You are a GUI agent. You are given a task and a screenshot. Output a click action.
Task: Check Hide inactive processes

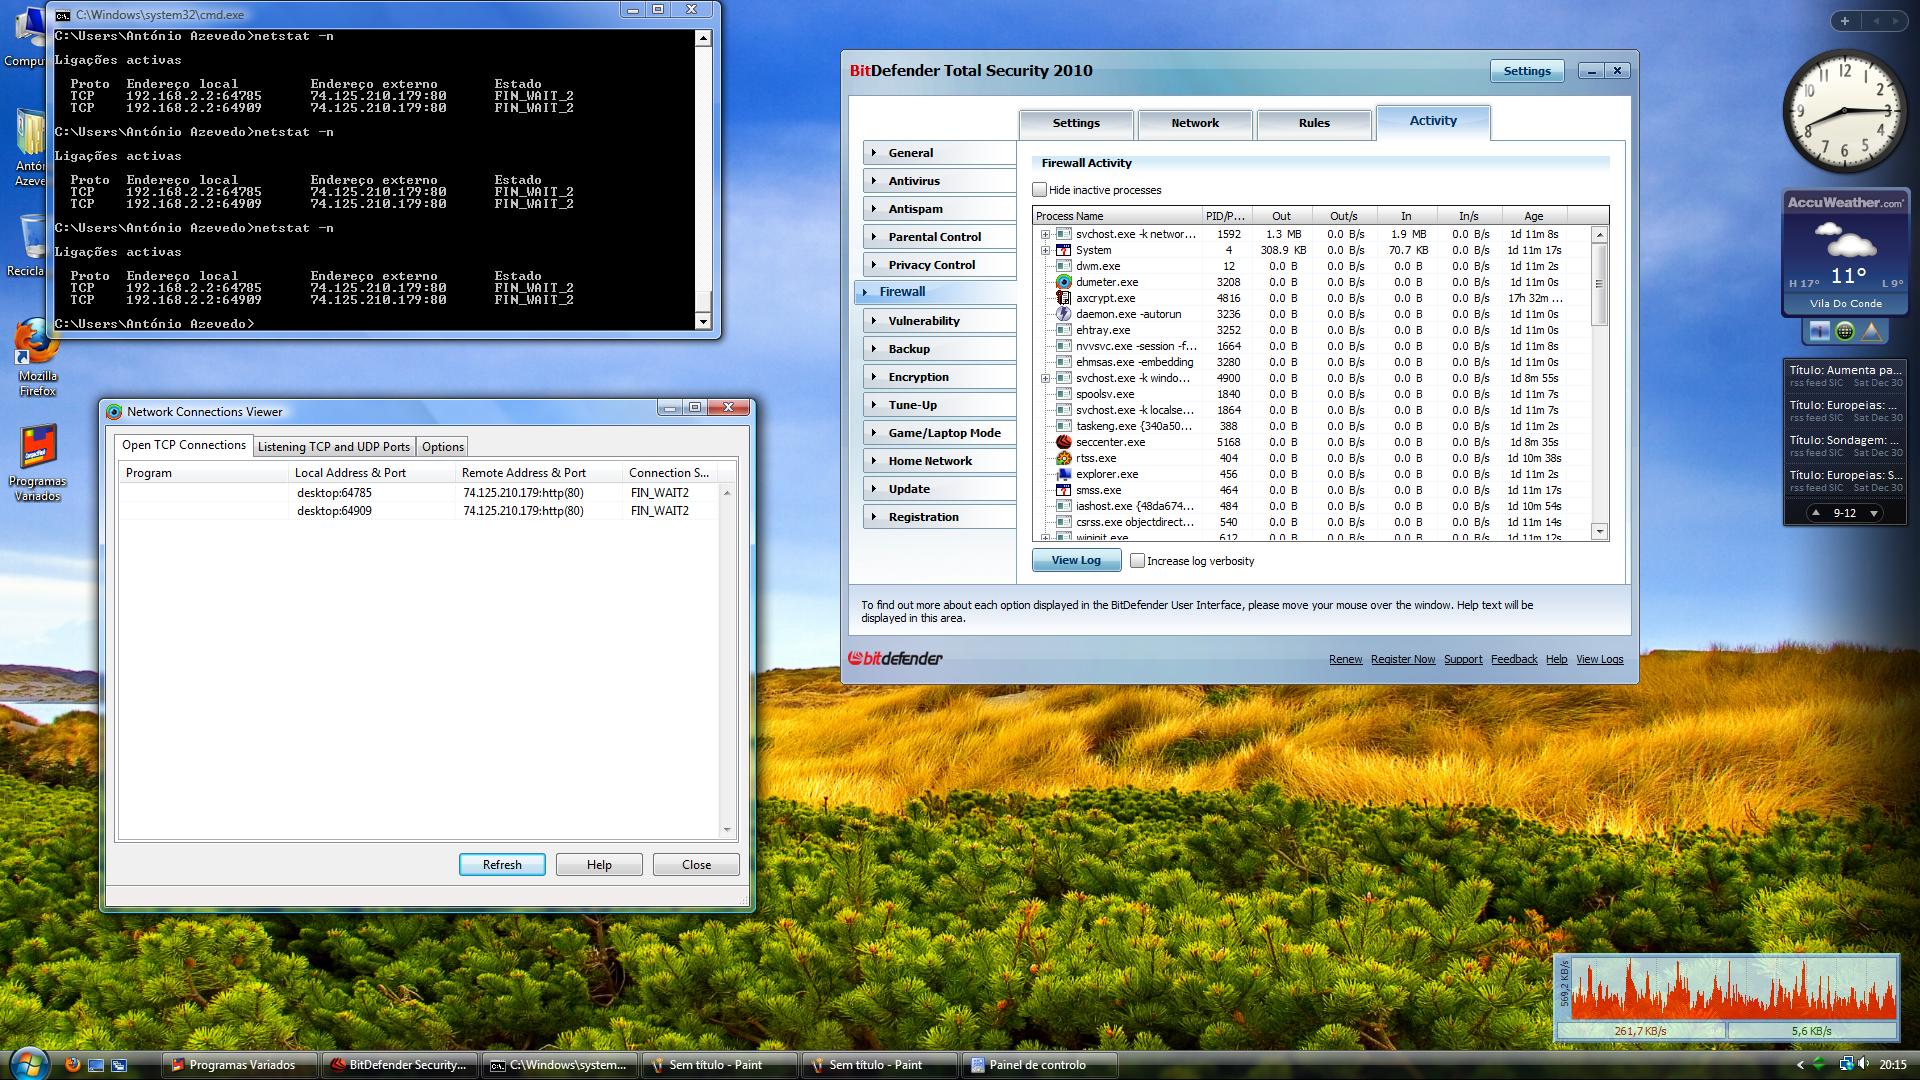tap(1039, 190)
